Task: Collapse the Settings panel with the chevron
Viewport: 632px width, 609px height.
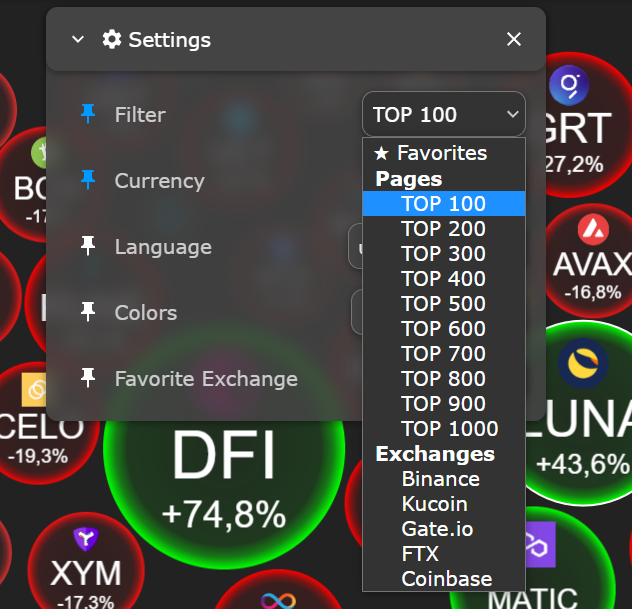Action: (x=77, y=39)
